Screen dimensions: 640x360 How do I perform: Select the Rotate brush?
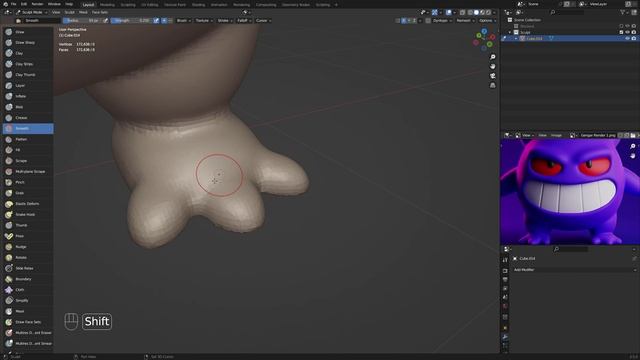click(28, 258)
